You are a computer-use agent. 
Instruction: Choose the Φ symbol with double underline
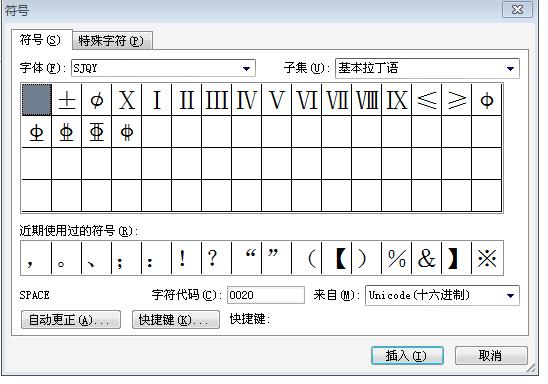67,132
